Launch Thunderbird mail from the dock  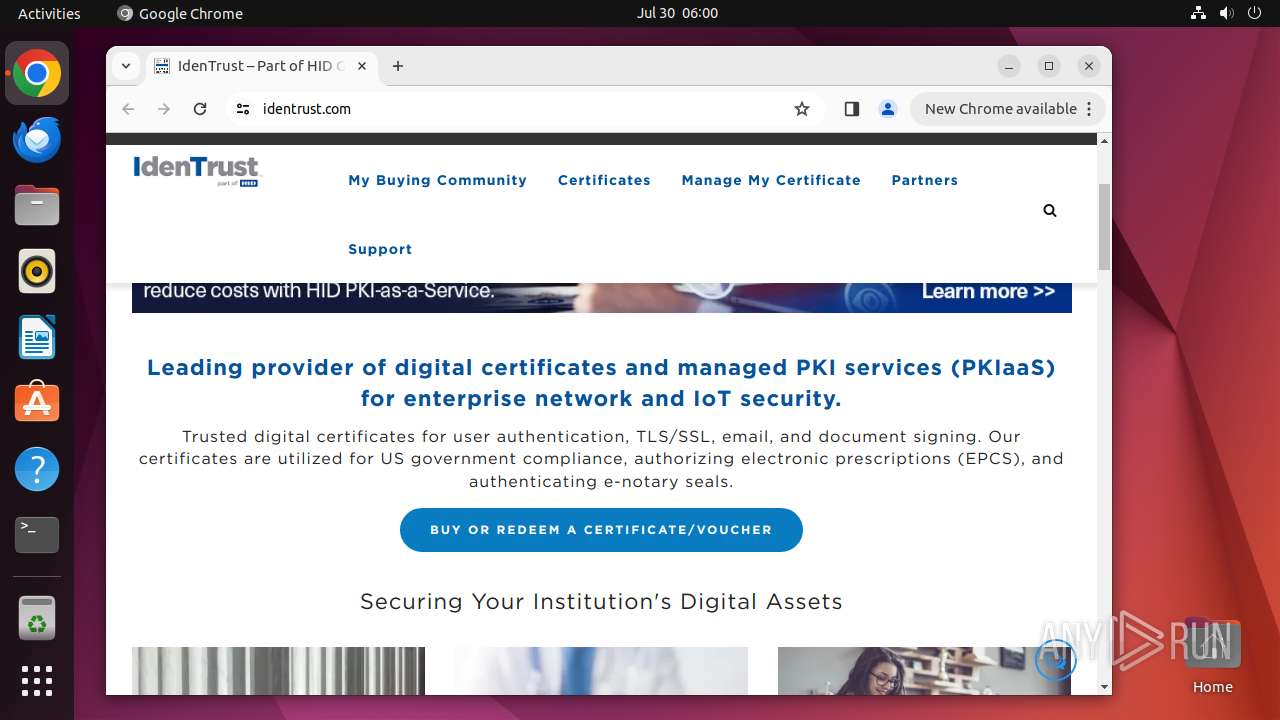pos(37,140)
